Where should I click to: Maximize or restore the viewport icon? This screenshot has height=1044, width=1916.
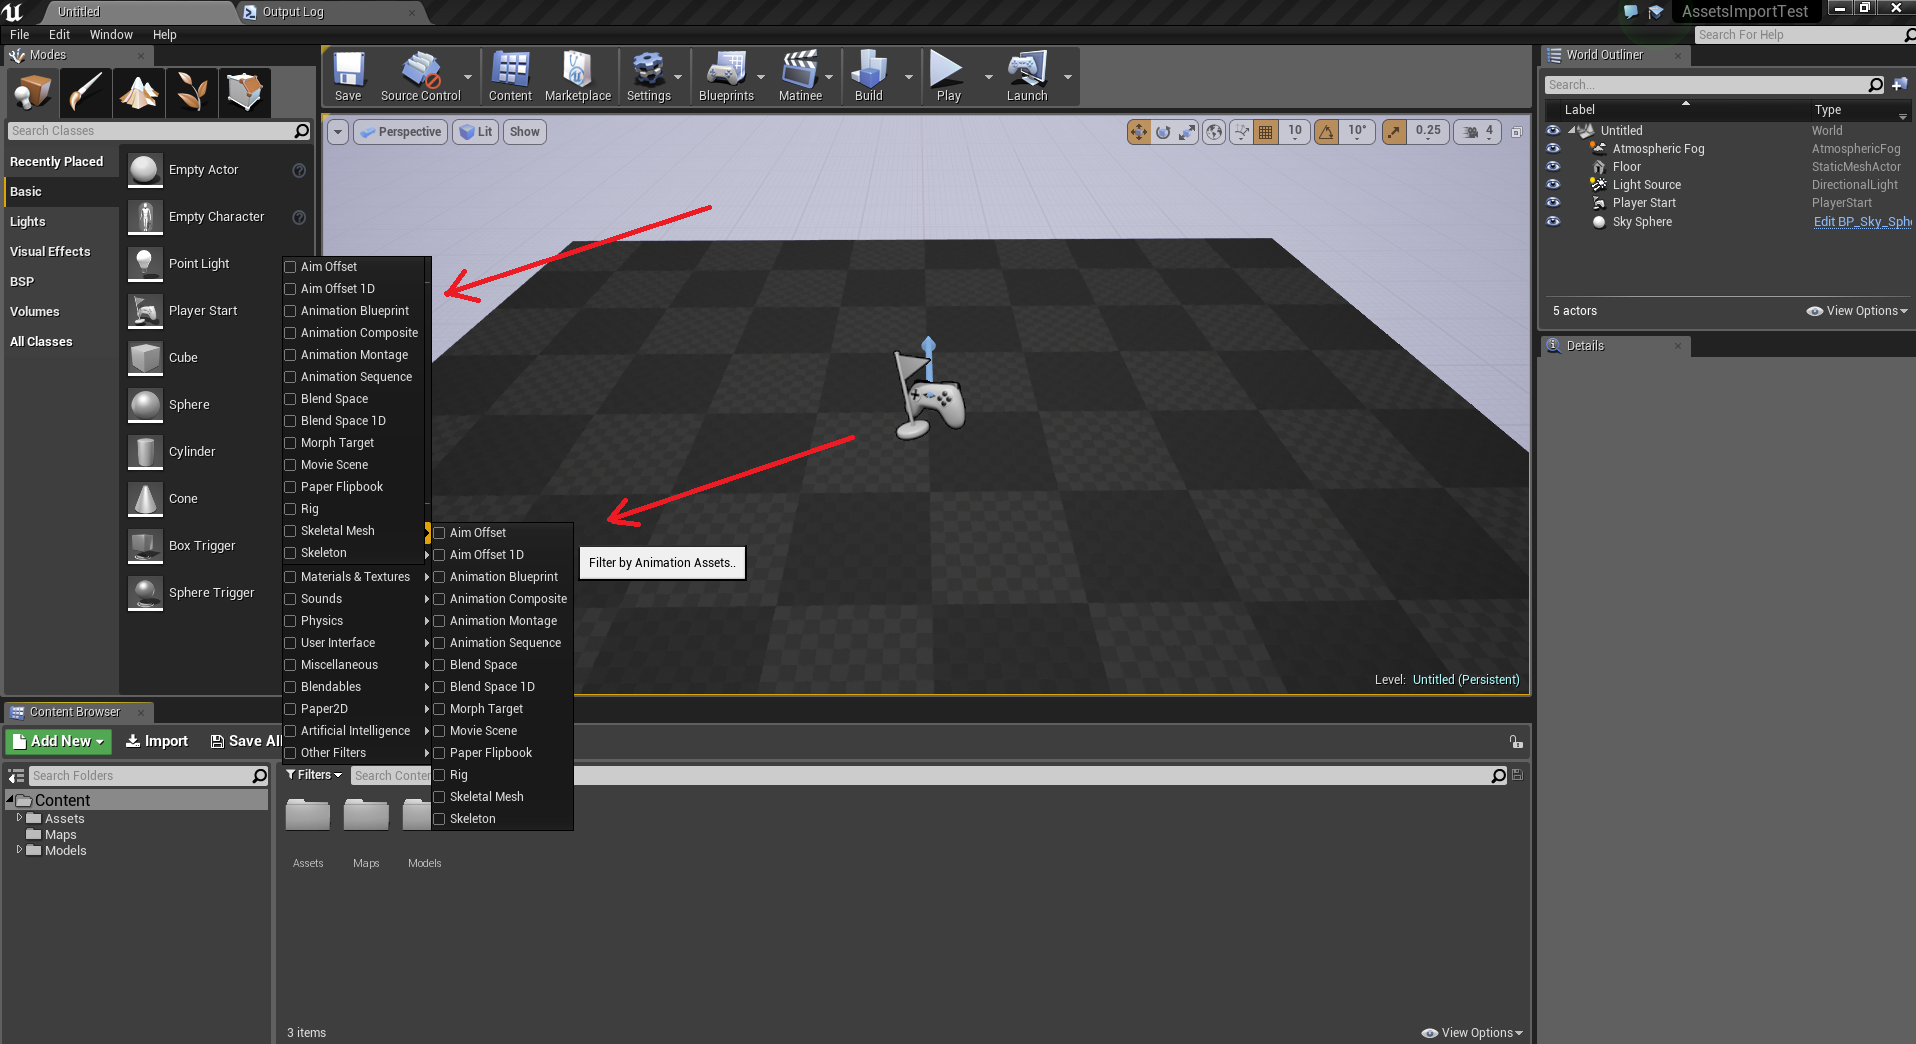tap(1517, 132)
